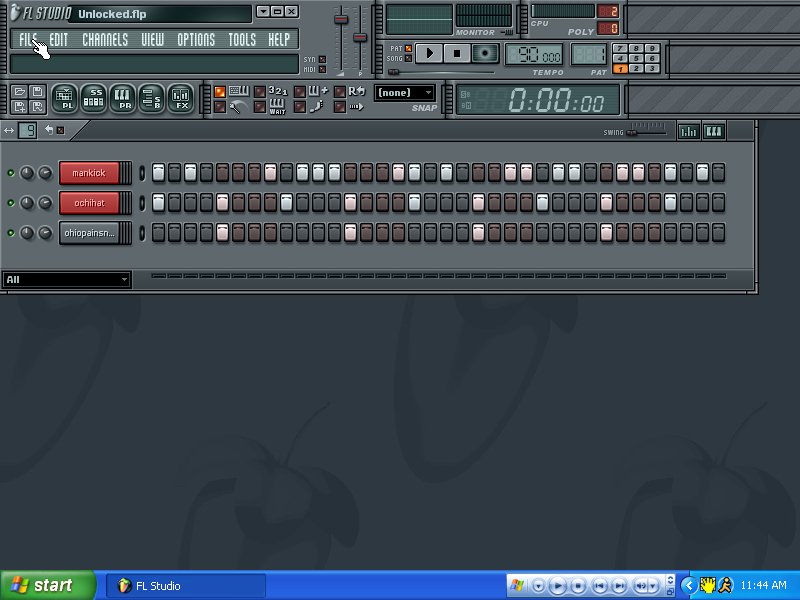The width and height of the screenshot is (800, 600).
Task: Click the ochihat channel select LED
Action: [142, 203]
